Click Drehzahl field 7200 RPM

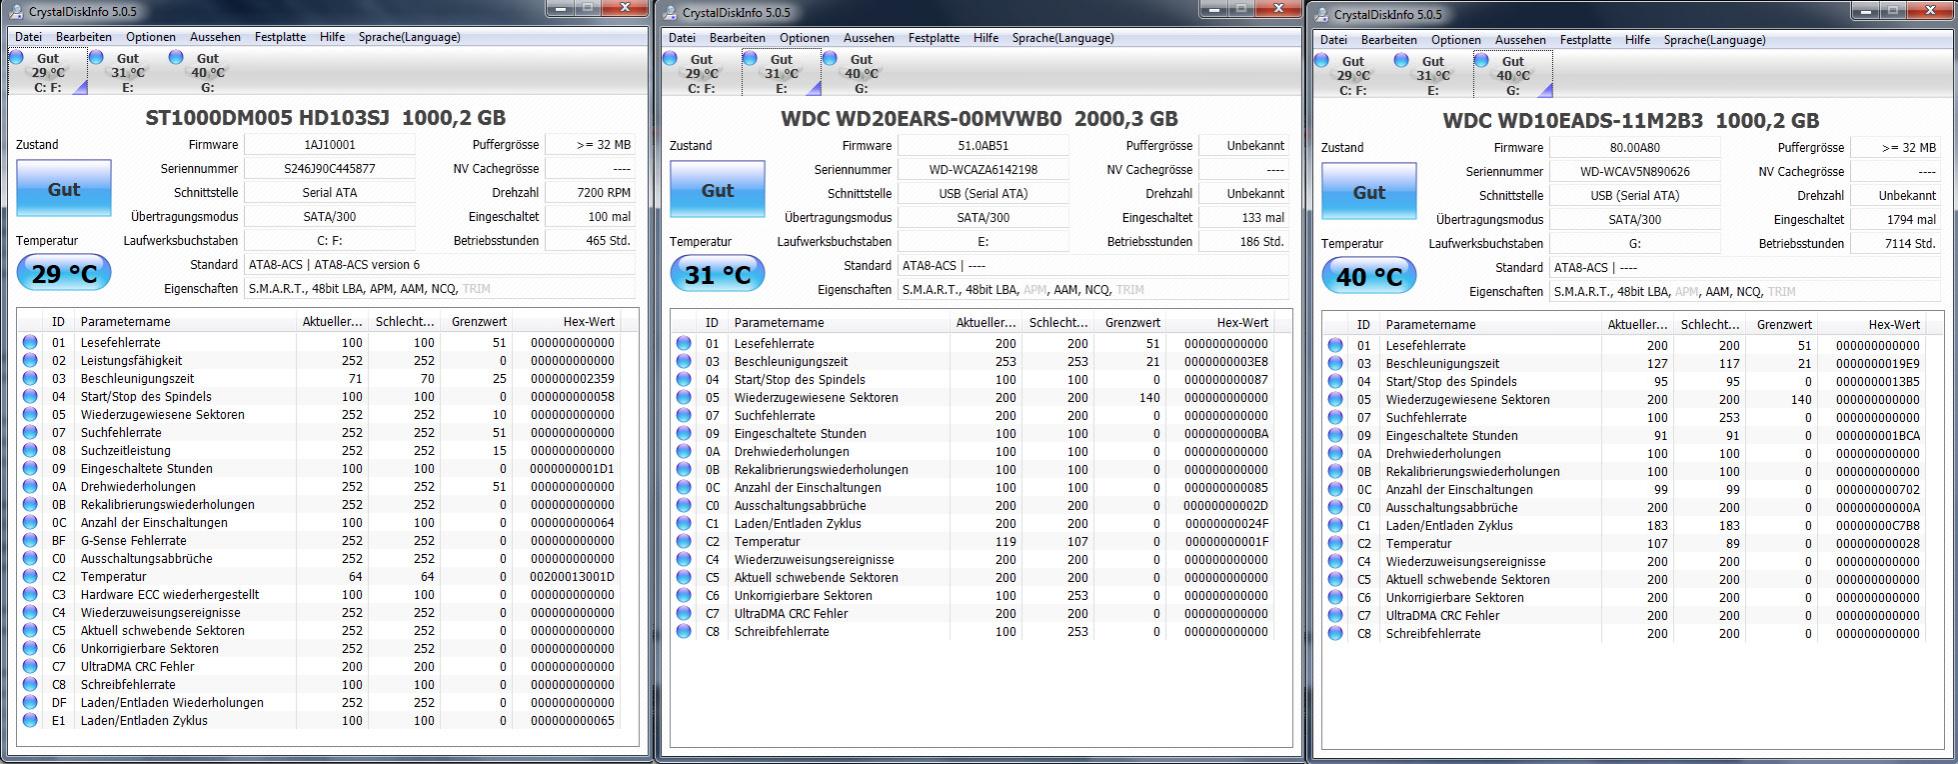point(592,192)
